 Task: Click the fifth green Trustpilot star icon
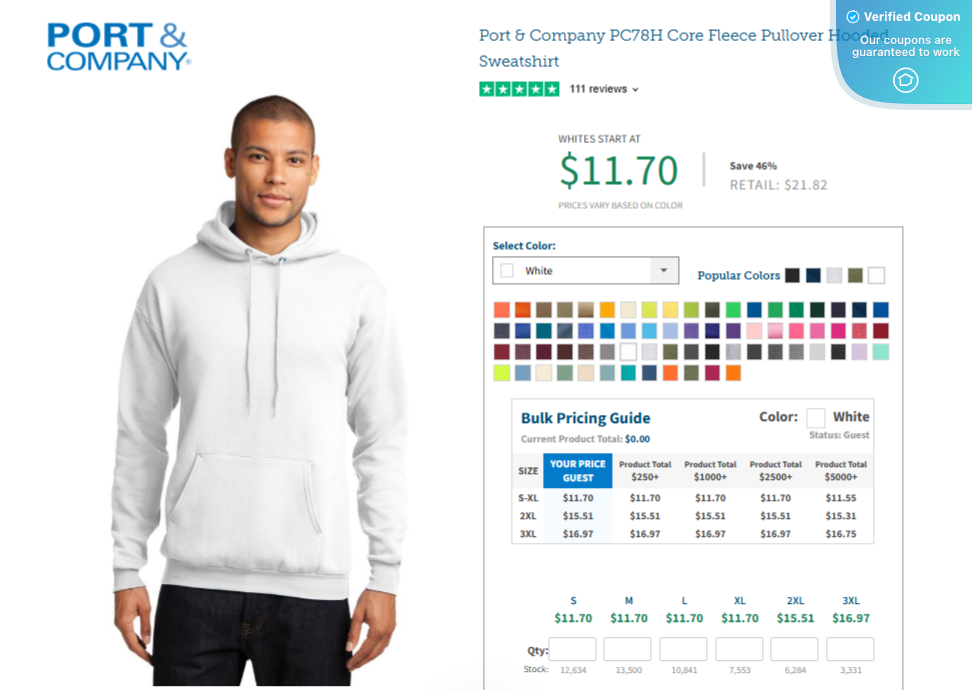552,89
